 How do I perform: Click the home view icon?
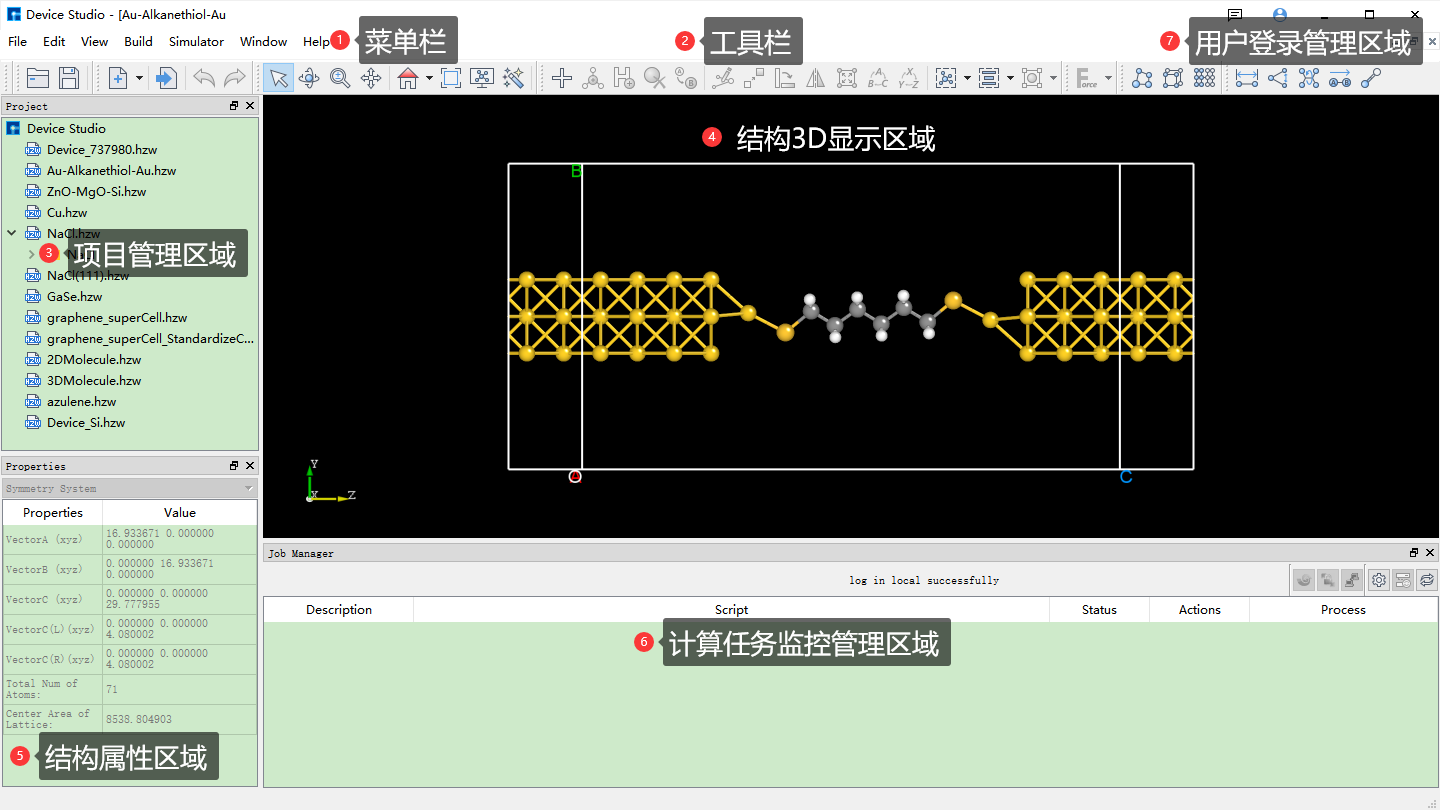point(409,78)
